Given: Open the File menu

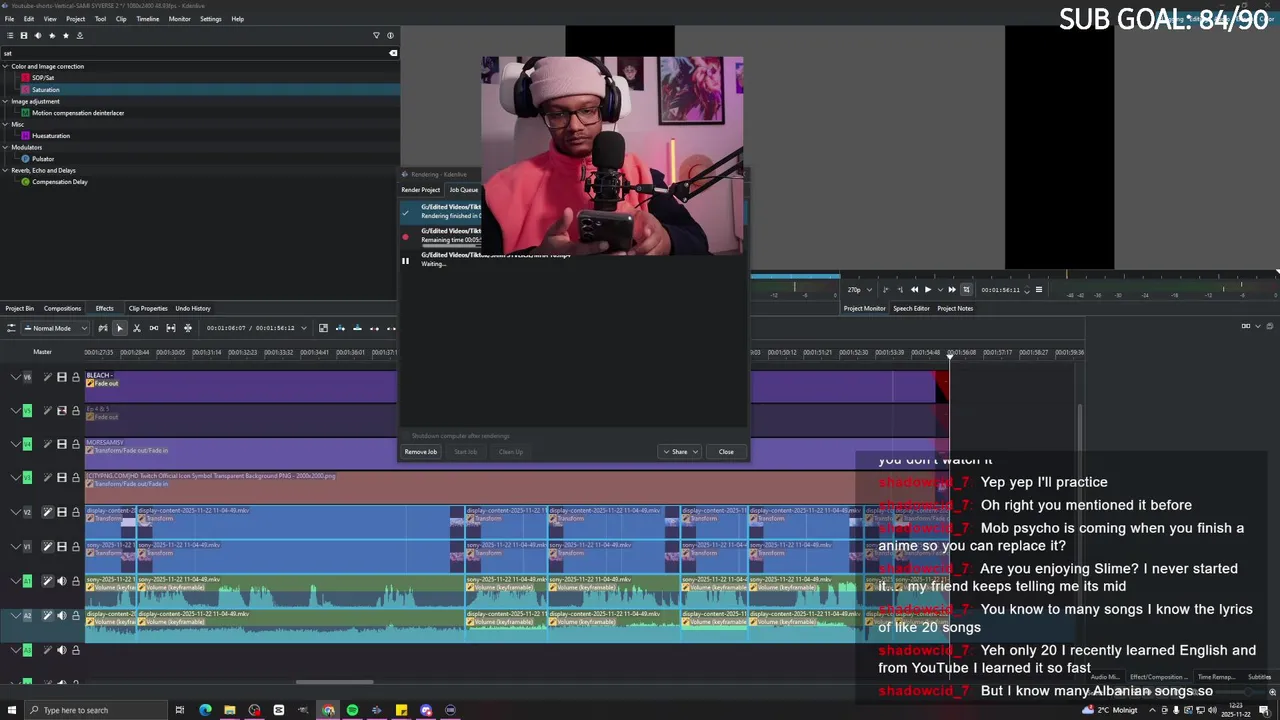Looking at the screenshot, I should (9, 19).
